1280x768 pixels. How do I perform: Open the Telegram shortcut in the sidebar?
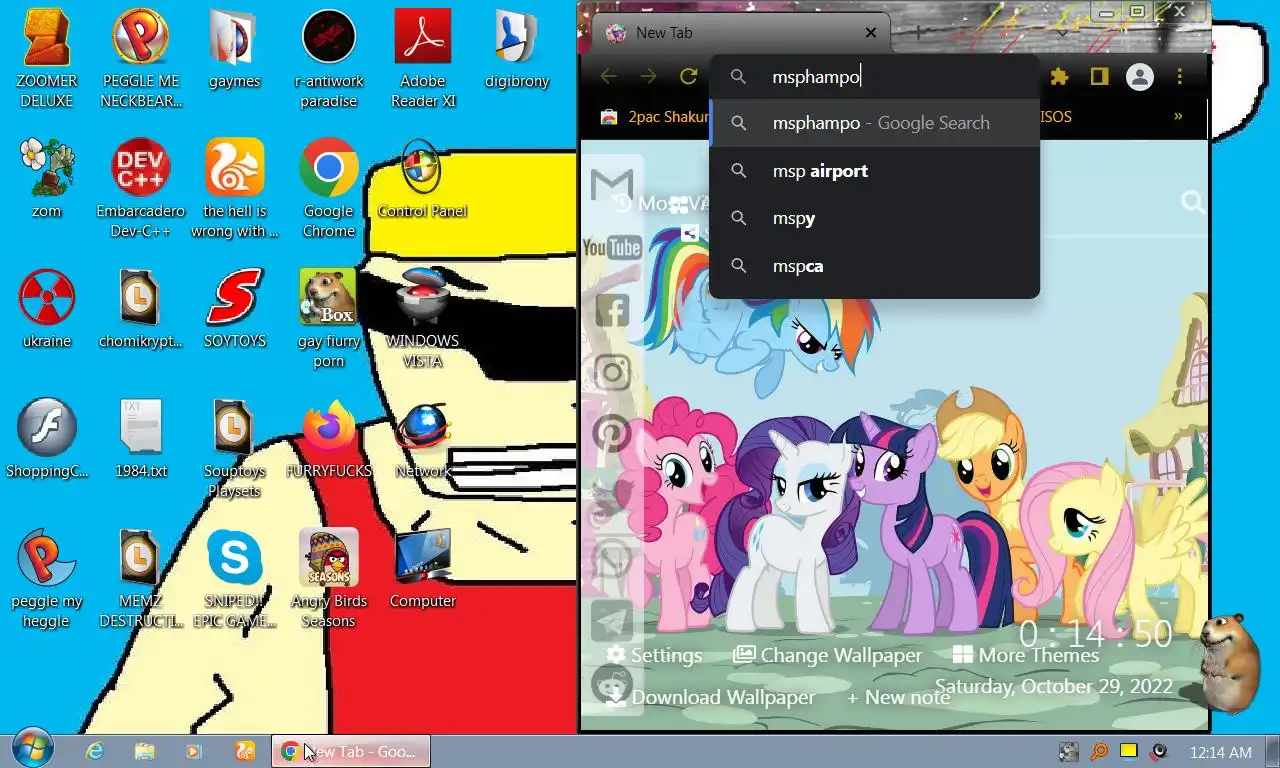pyautogui.click(x=612, y=621)
